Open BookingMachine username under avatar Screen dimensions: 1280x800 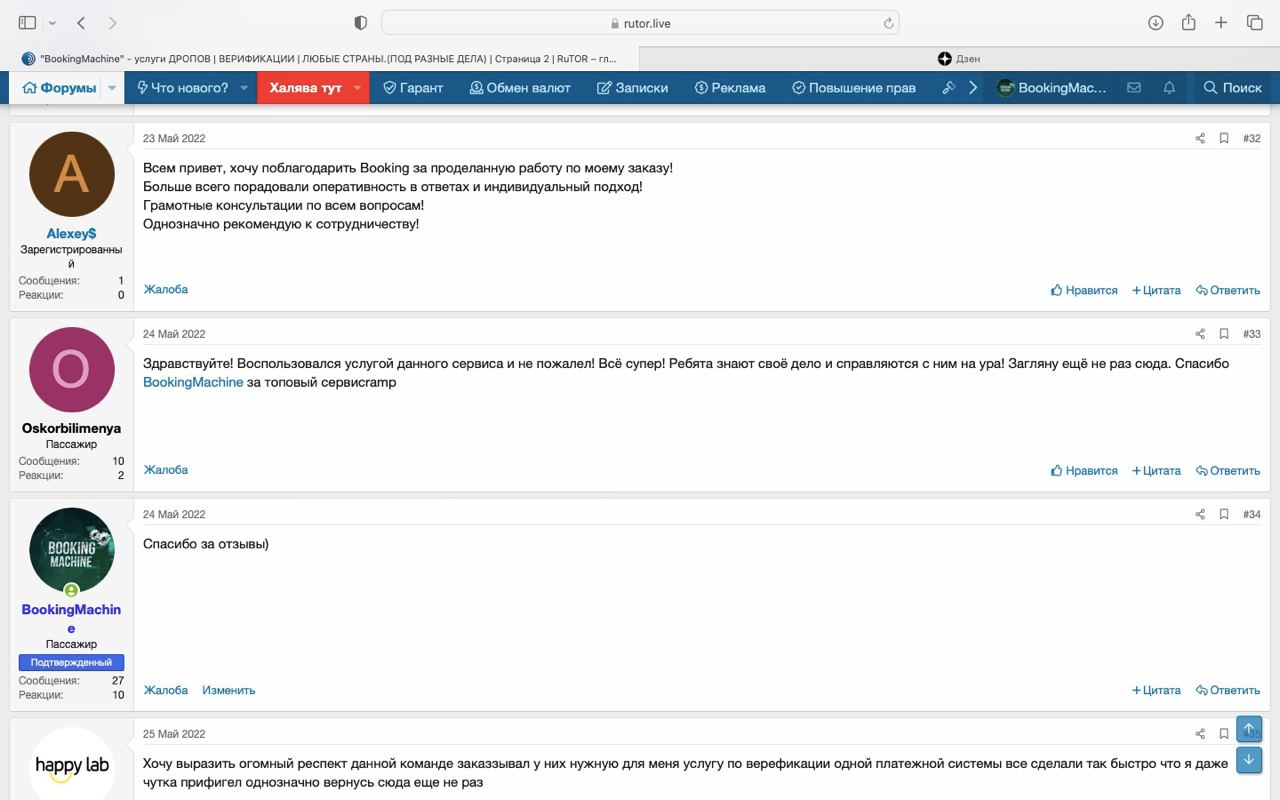tap(71, 618)
